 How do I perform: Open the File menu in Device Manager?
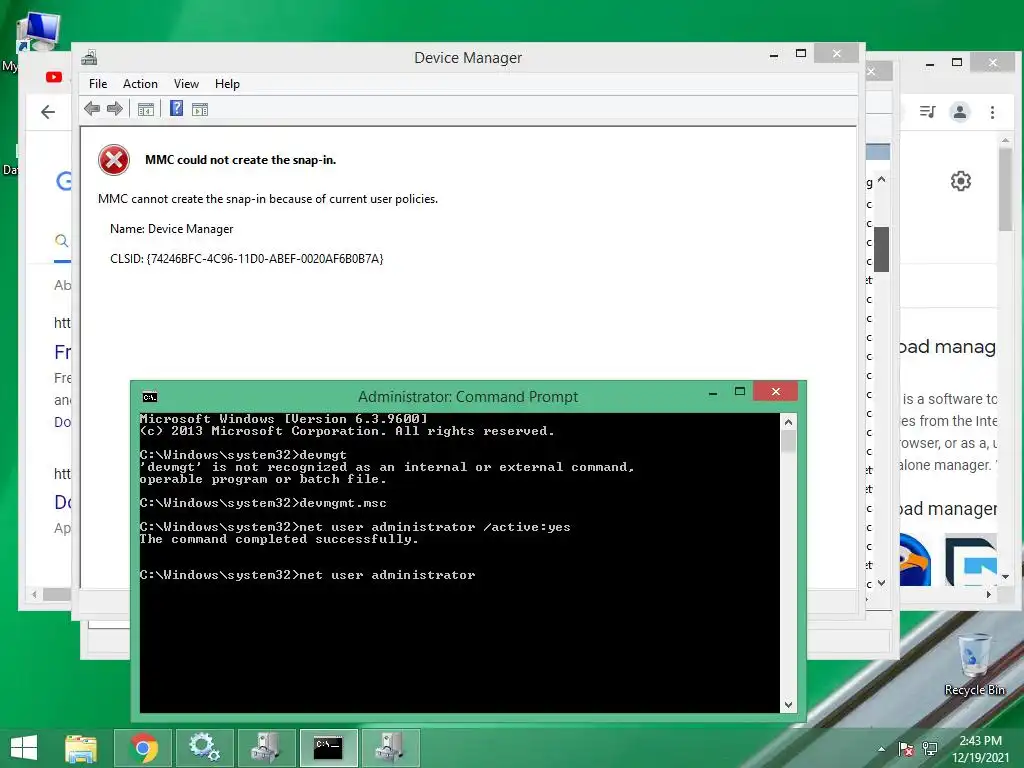coord(98,84)
